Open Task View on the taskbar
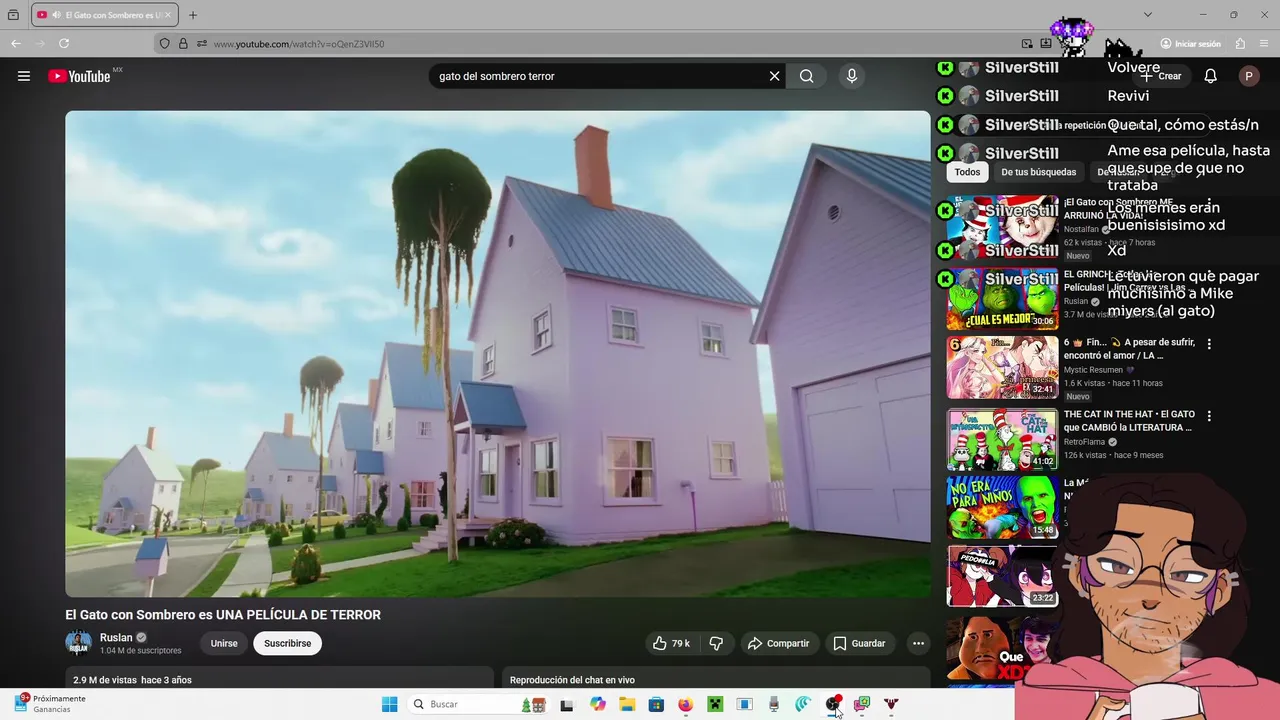 point(567,704)
